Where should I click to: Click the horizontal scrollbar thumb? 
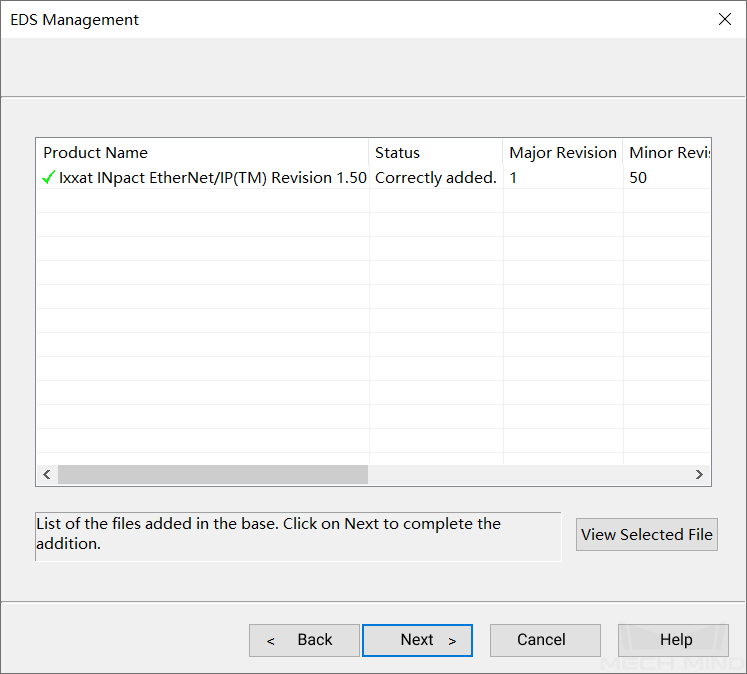(212, 474)
